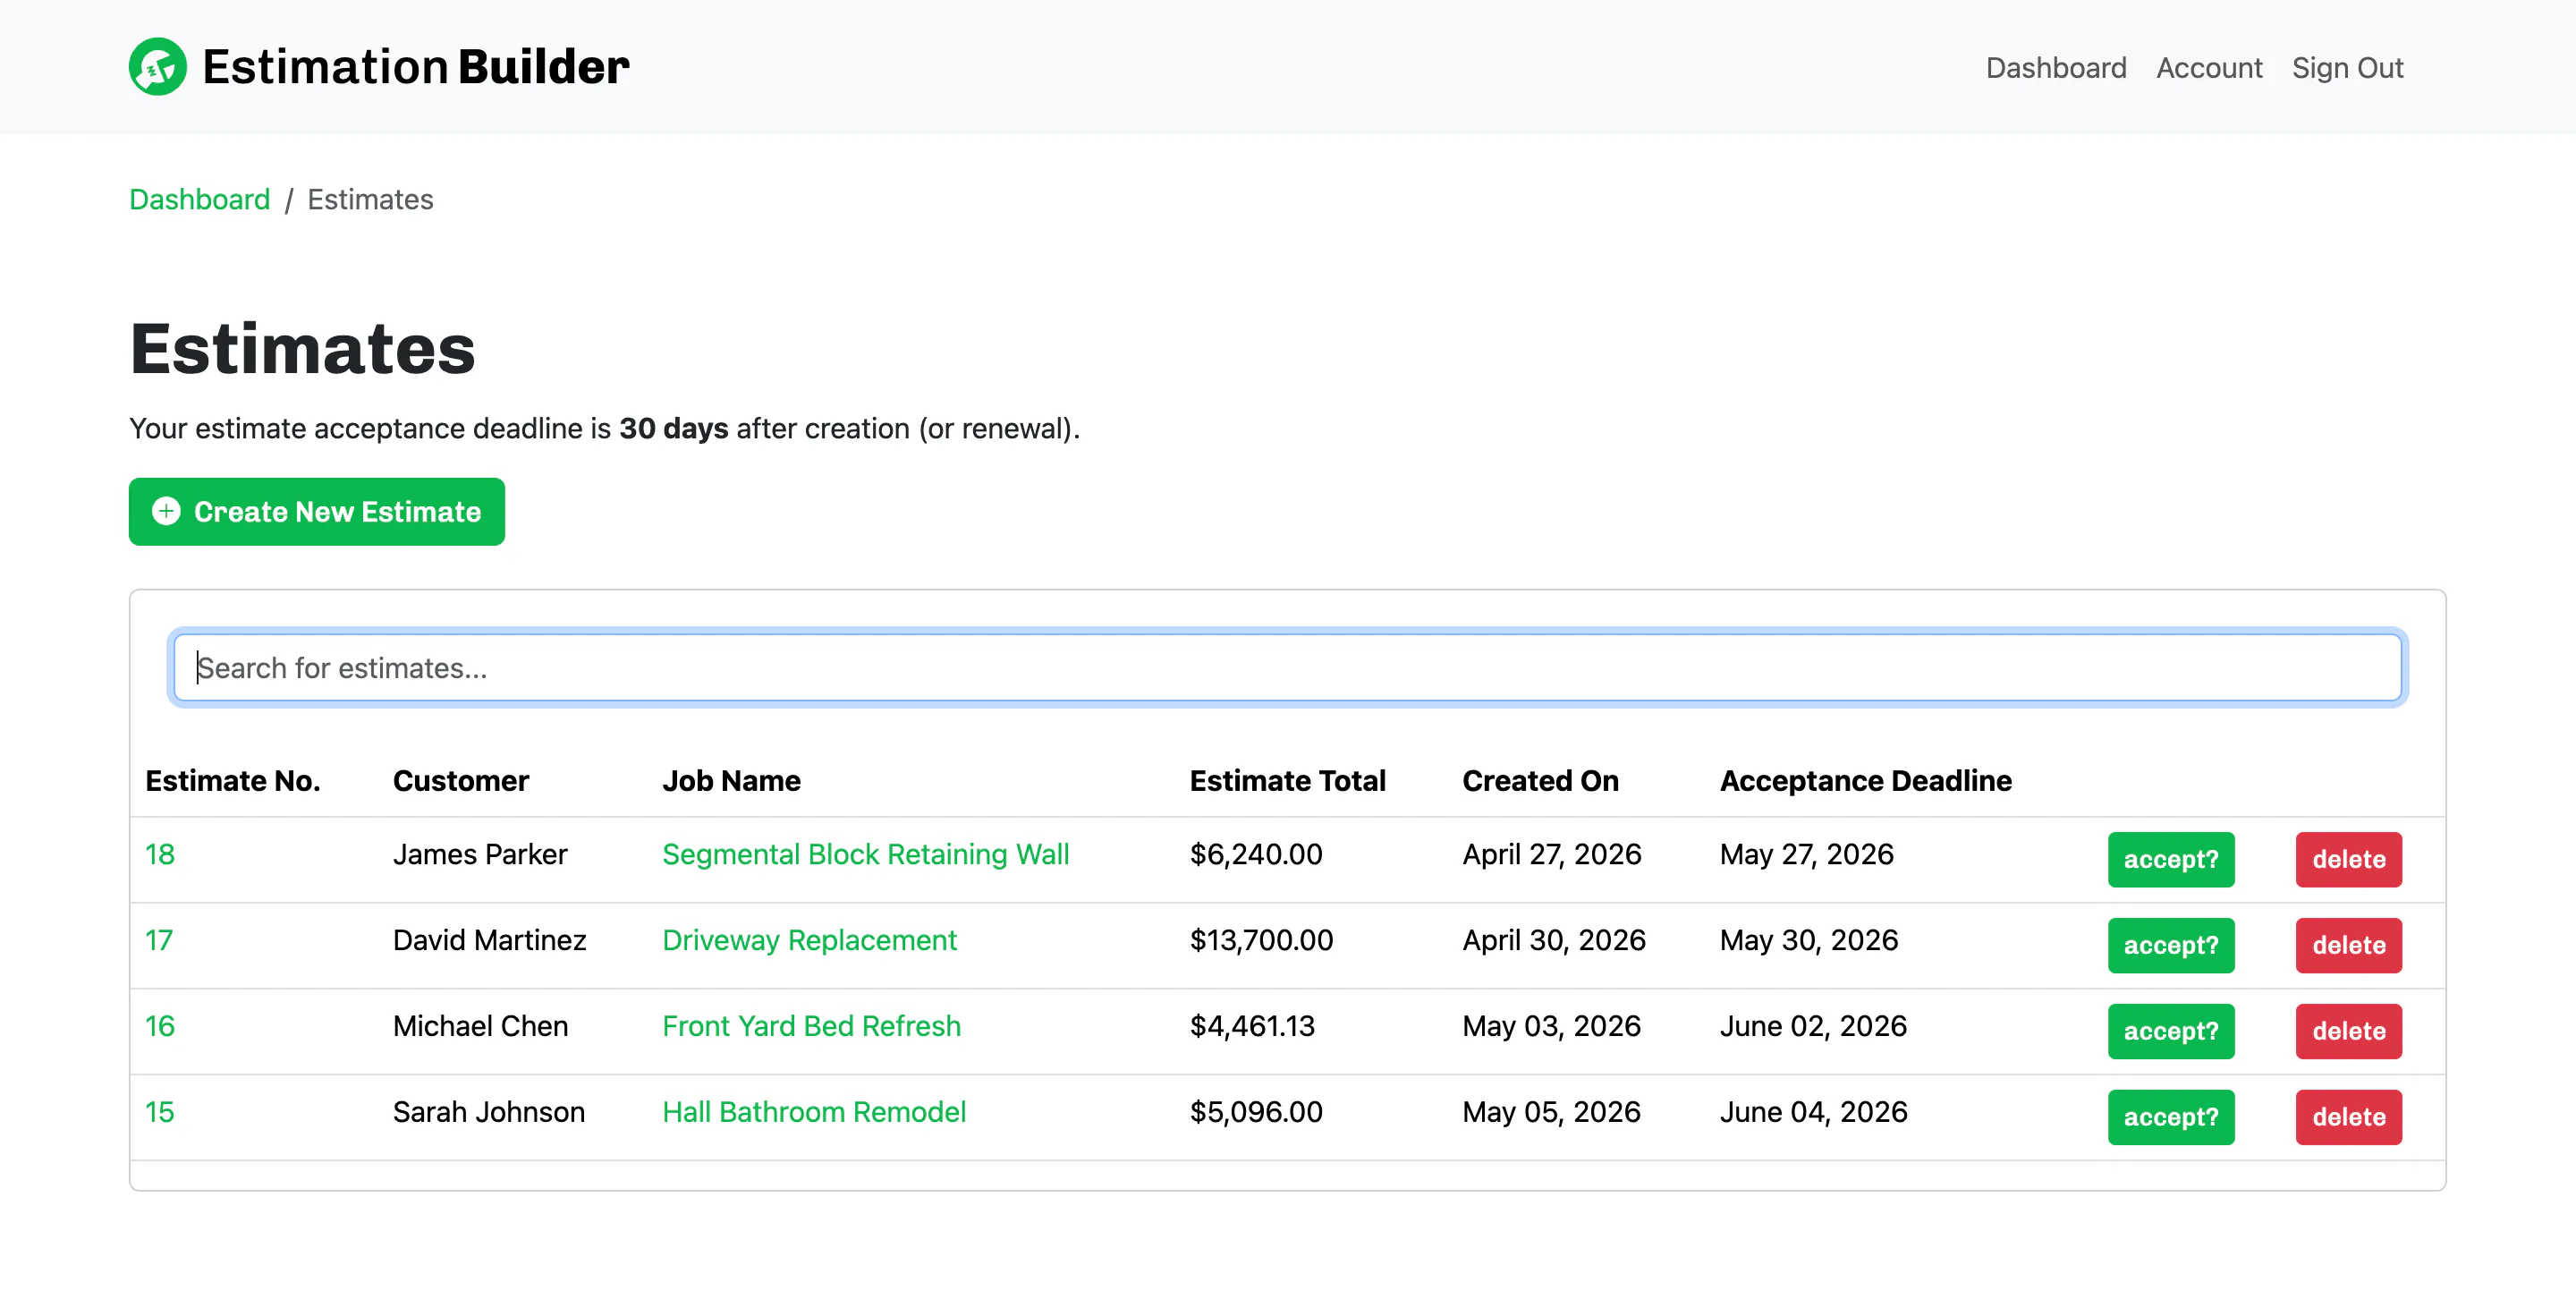Click the Estimate No. column header
Viewport: 2576px width, 1308px height.
[x=233, y=780]
